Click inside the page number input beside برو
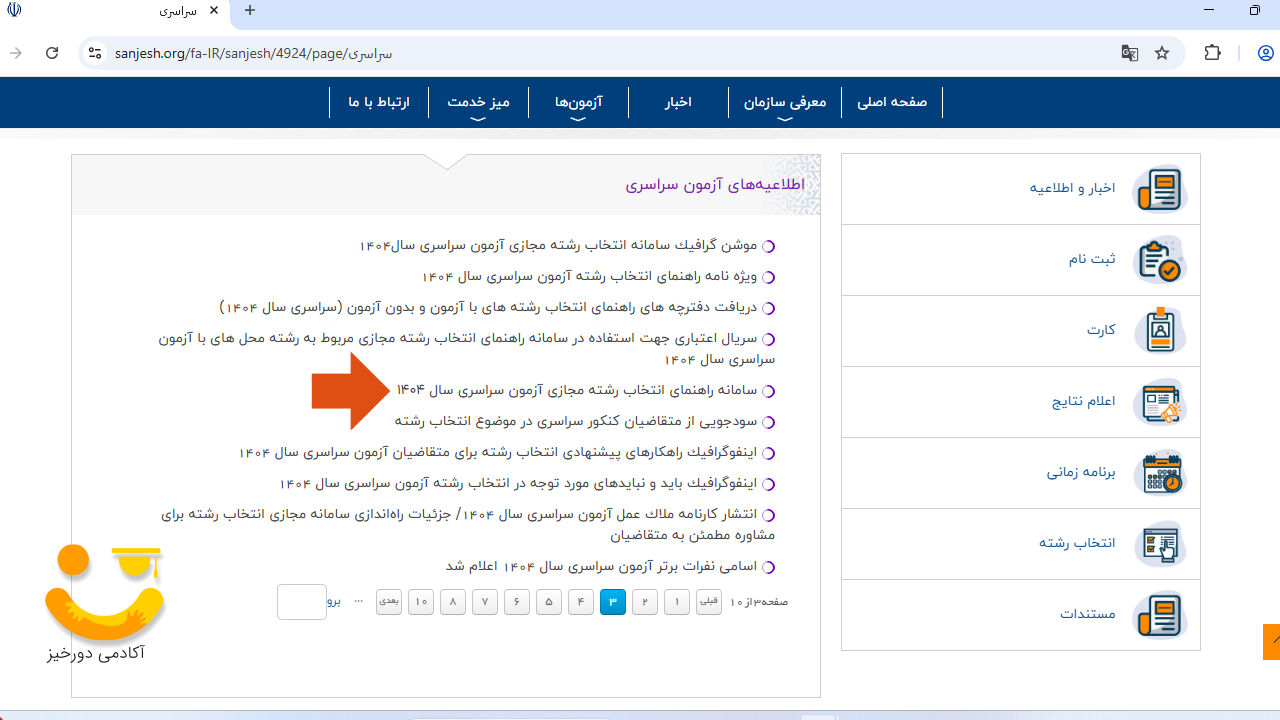This screenshot has height=720, width=1280. pyautogui.click(x=301, y=601)
